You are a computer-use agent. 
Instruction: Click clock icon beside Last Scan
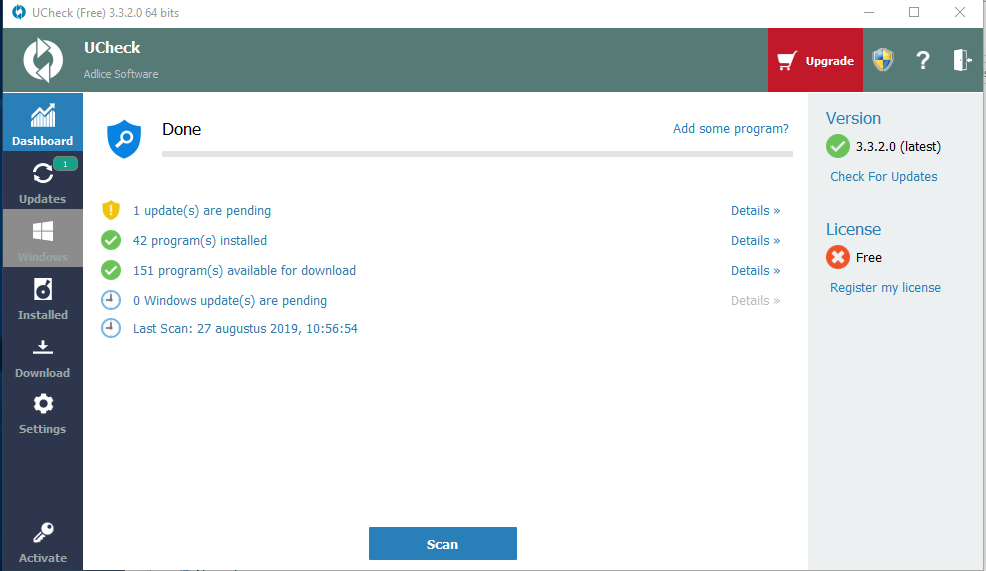click(111, 328)
